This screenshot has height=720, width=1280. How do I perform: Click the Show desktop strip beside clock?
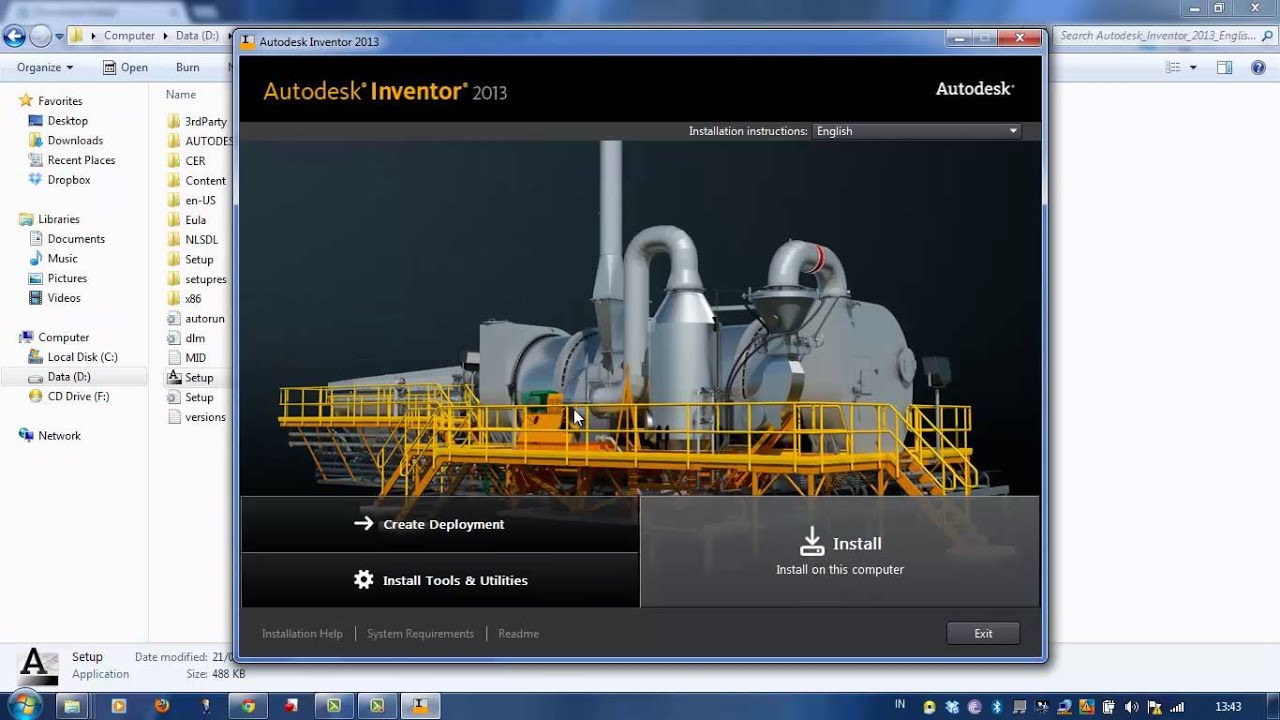tap(1273, 706)
